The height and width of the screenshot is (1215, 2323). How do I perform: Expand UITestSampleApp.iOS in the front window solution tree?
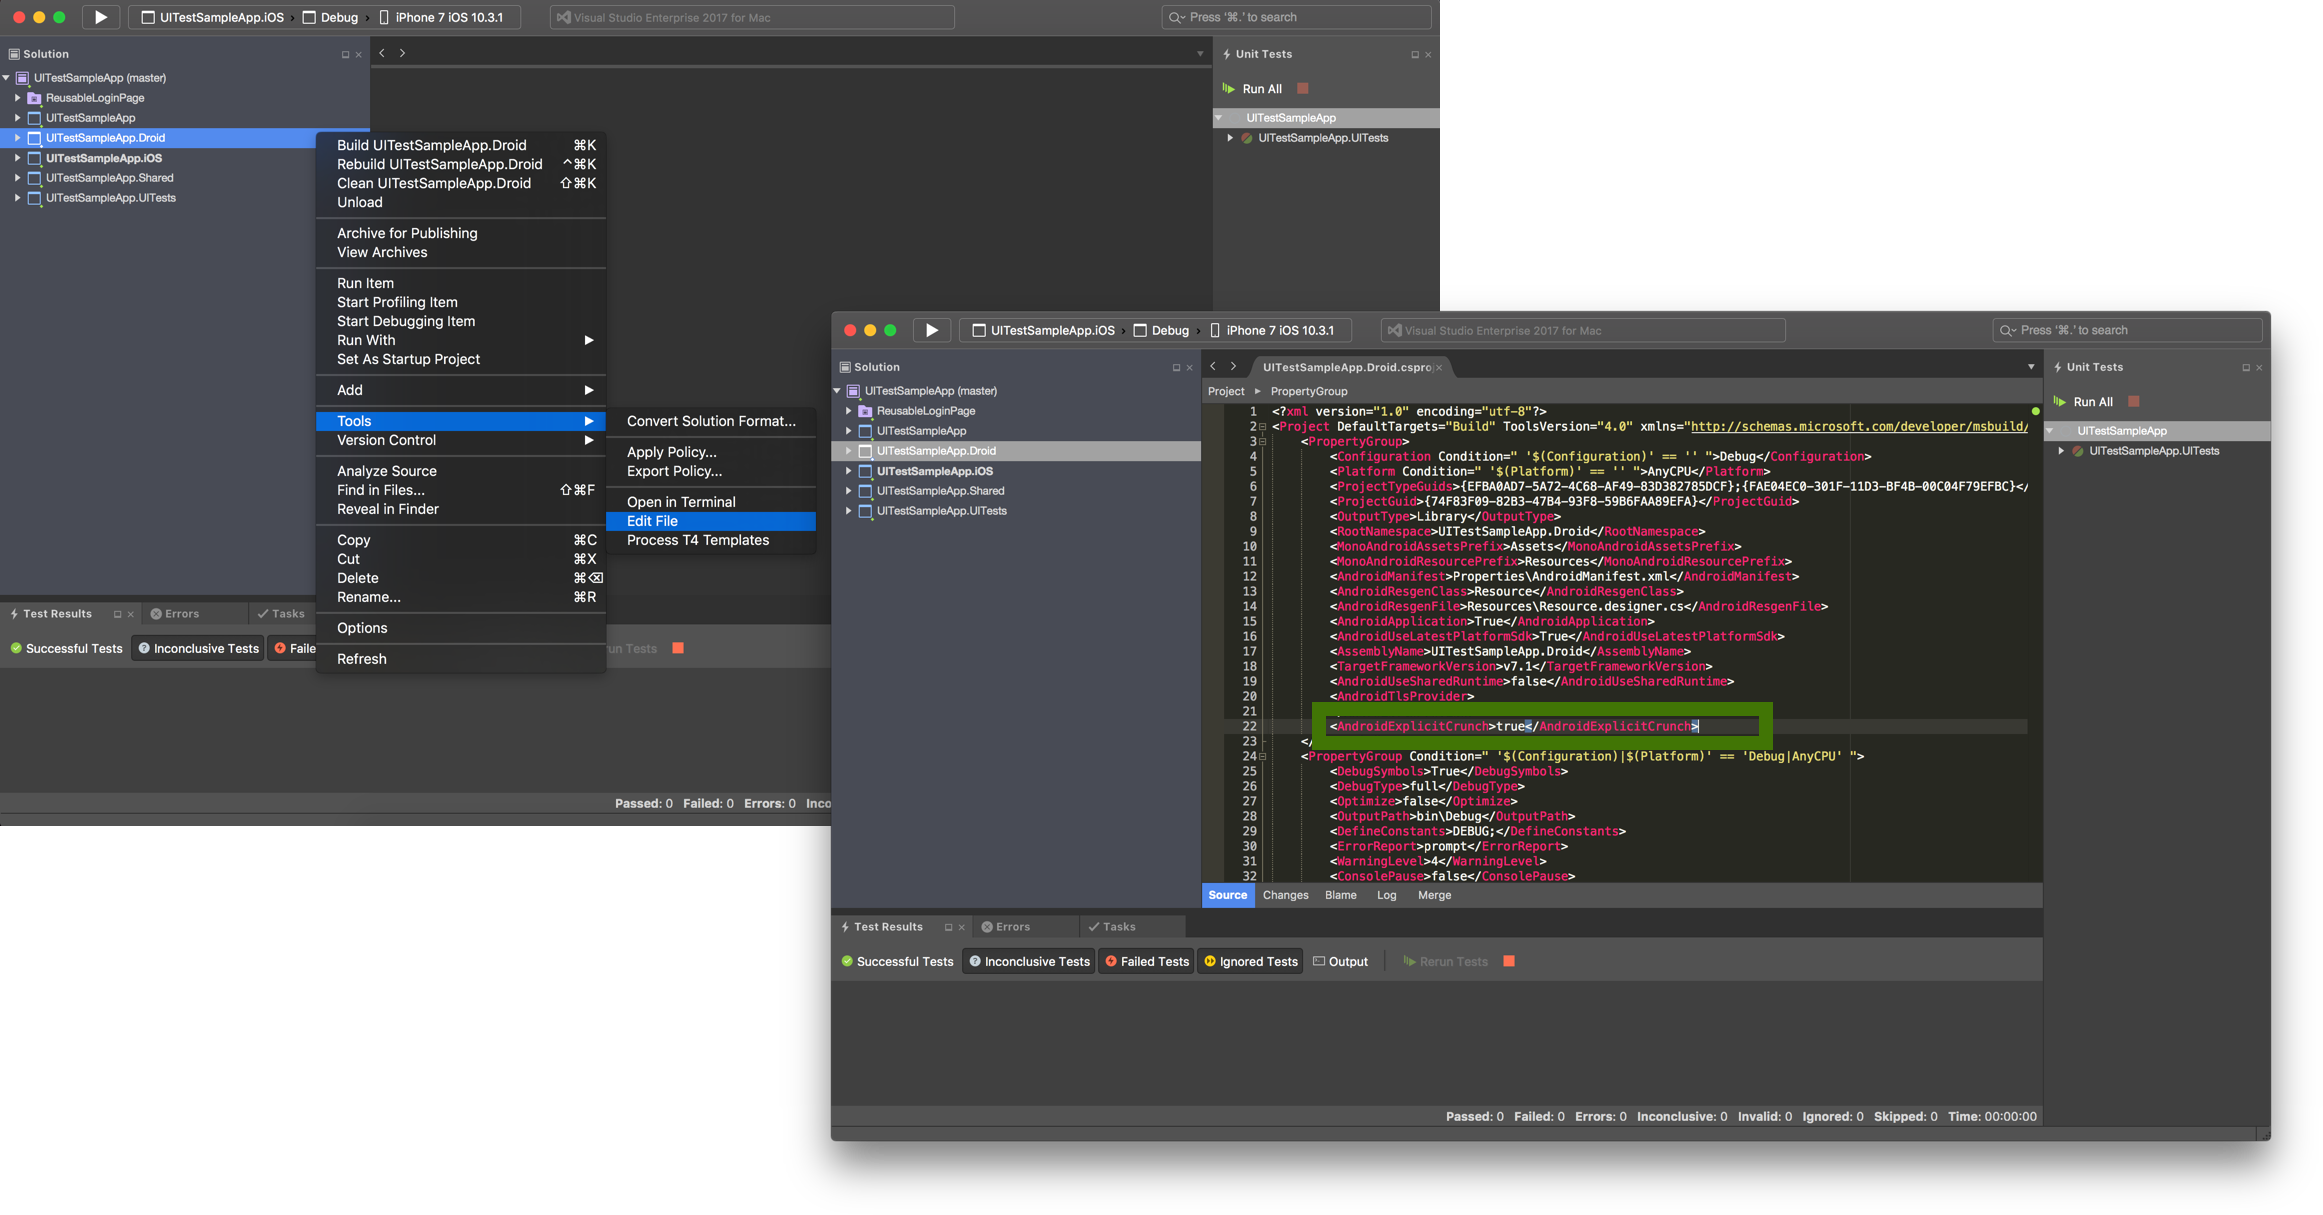849,471
